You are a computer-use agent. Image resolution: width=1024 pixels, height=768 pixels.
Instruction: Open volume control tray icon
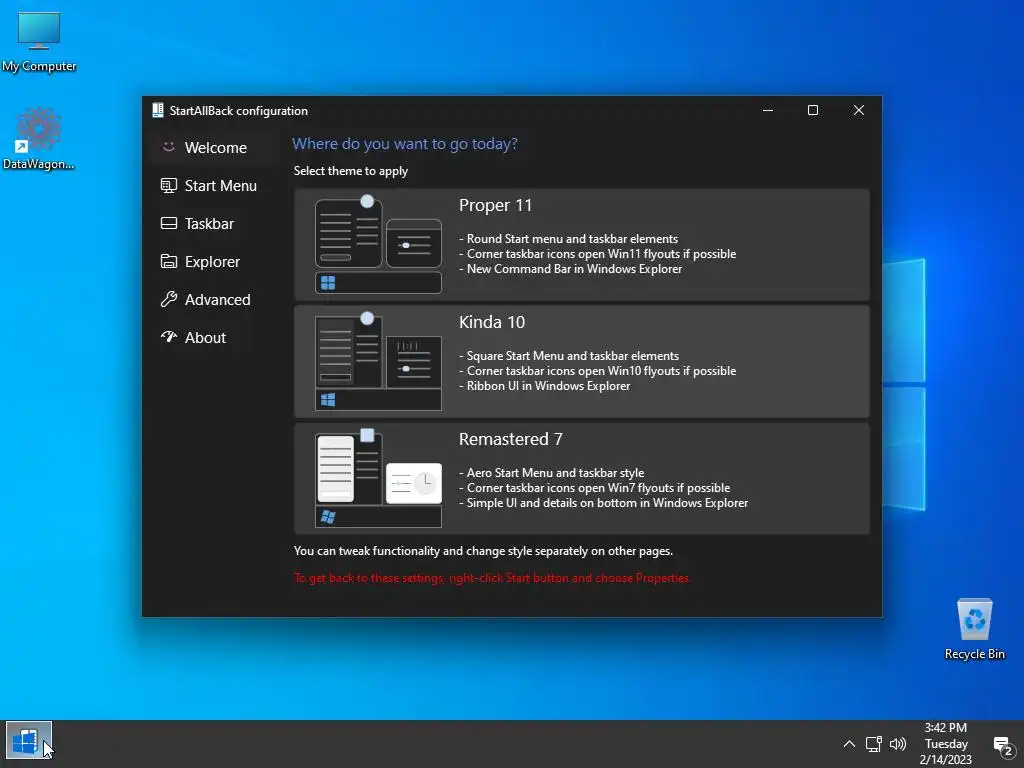click(898, 744)
